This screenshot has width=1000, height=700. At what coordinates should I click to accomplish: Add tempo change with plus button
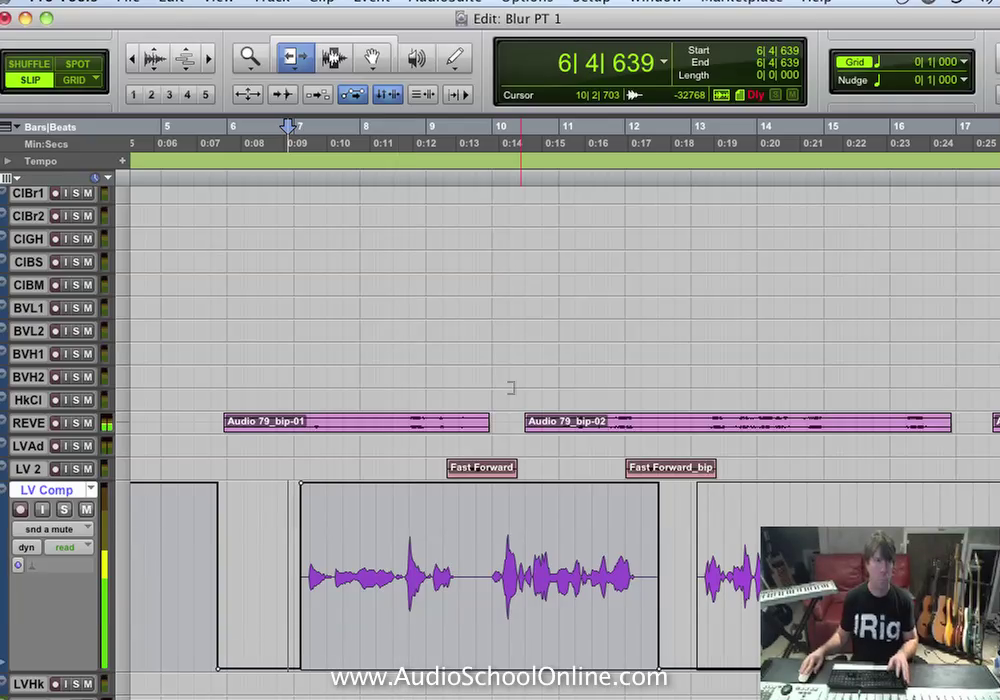pyautogui.click(x=122, y=161)
